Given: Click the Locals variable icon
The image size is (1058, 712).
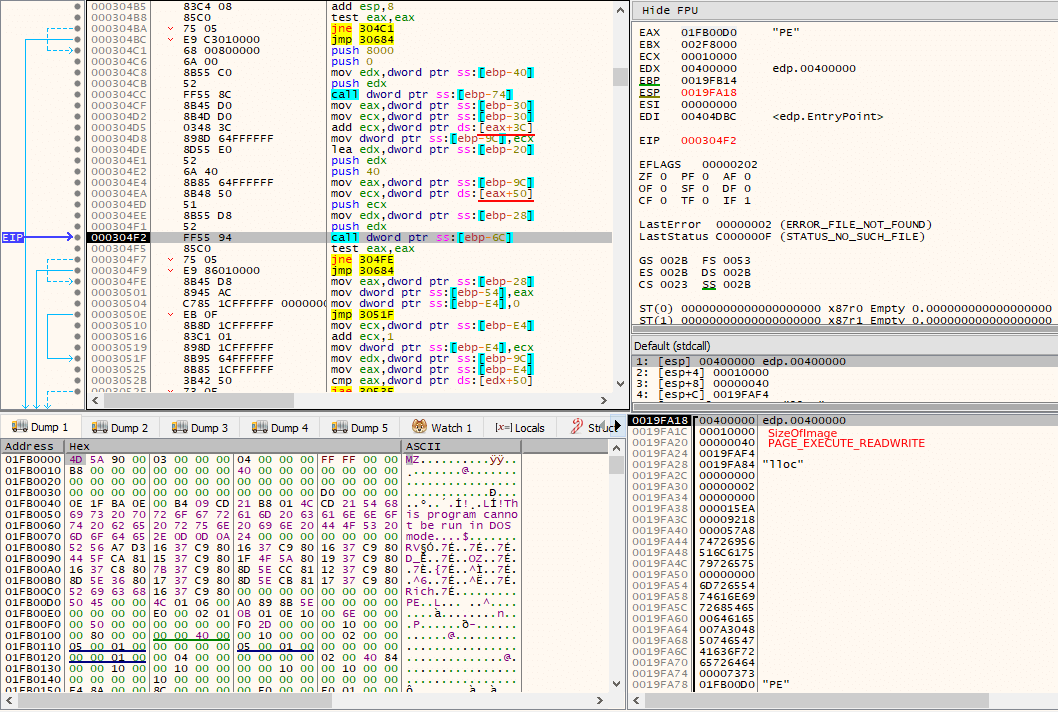Looking at the screenshot, I should click(503, 427).
